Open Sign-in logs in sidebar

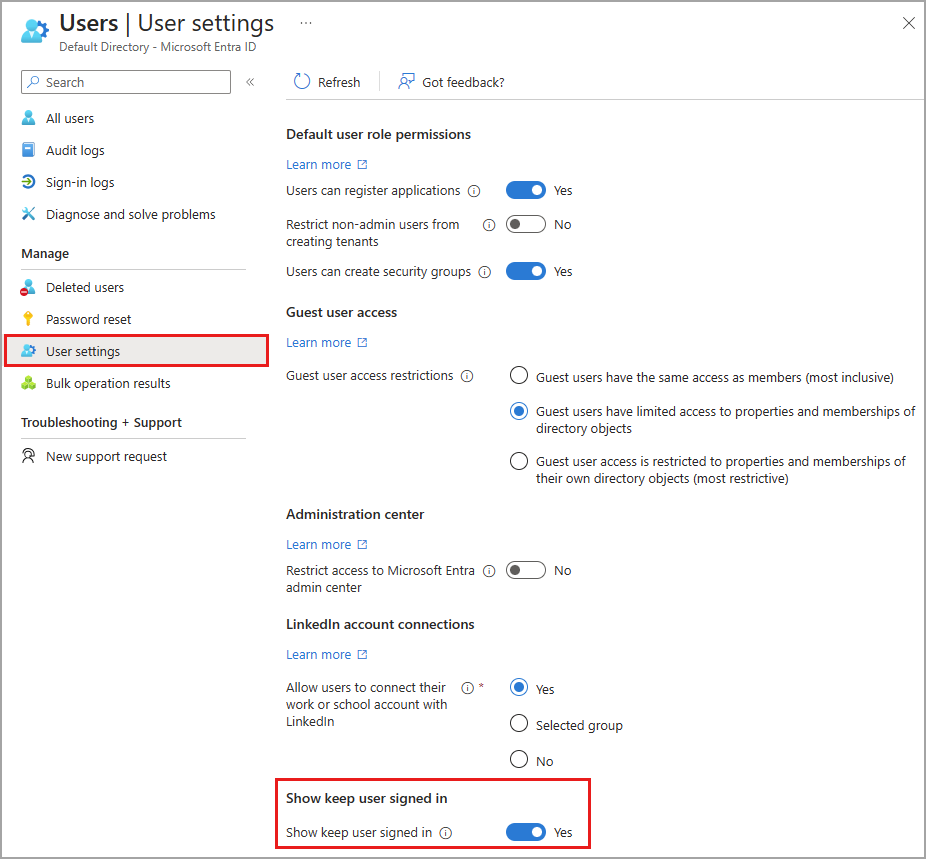[80, 182]
